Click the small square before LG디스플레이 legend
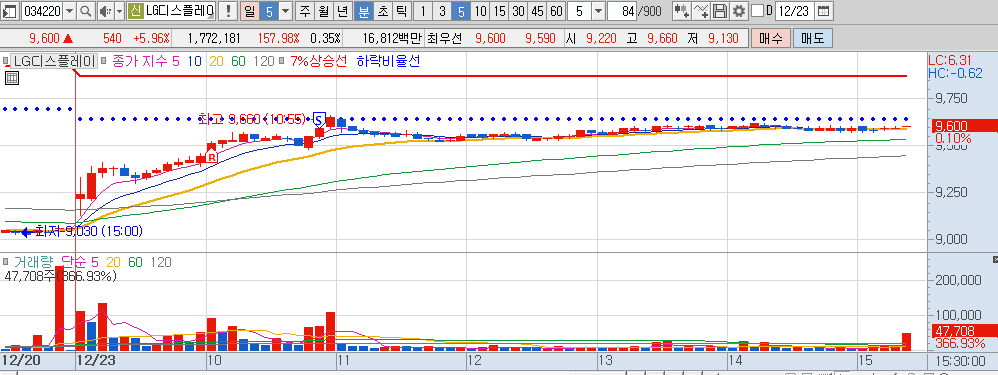 click(6, 61)
